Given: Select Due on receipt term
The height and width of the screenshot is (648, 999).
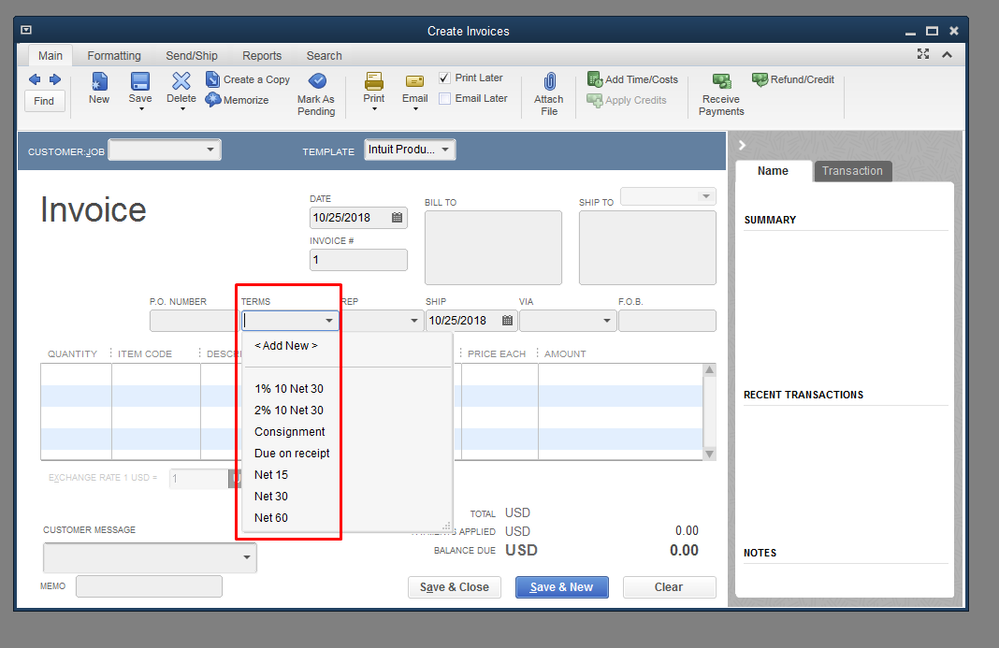Looking at the screenshot, I should pyautogui.click(x=292, y=454).
